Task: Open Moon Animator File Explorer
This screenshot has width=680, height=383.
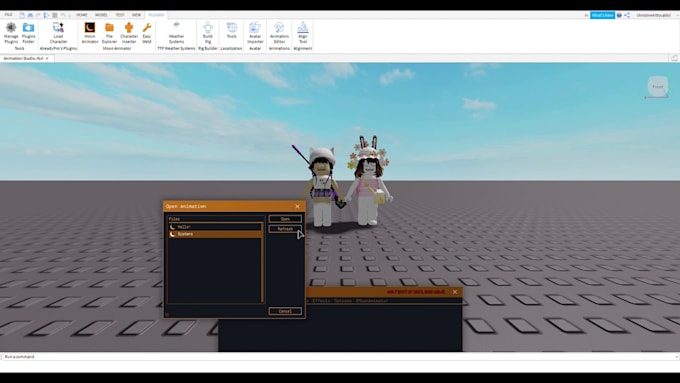Action: (x=109, y=33)
